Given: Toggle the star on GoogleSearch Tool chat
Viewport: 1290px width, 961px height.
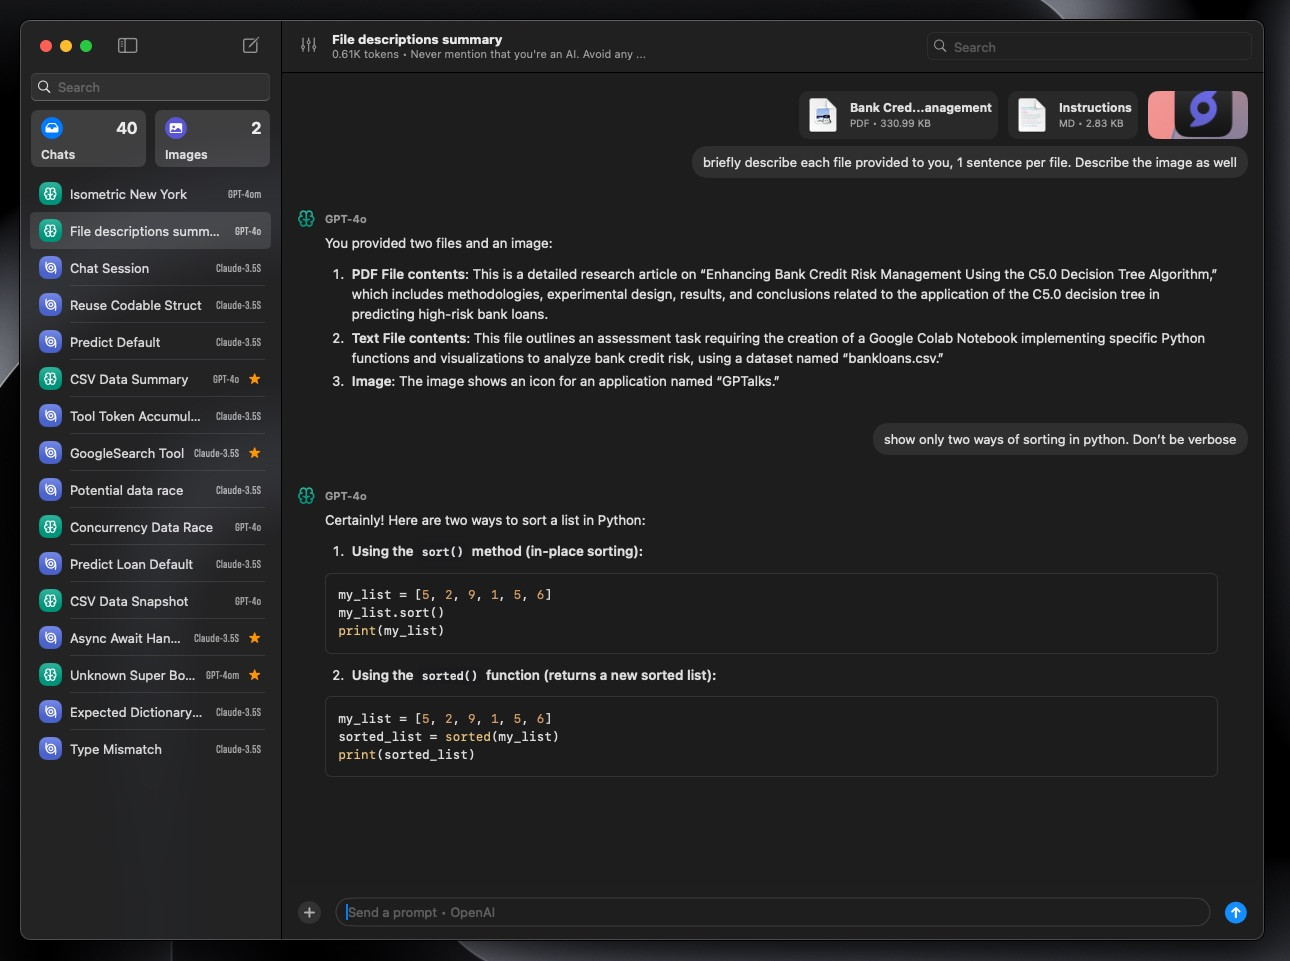Looking at the screenshot, I should tap(255, 453).
